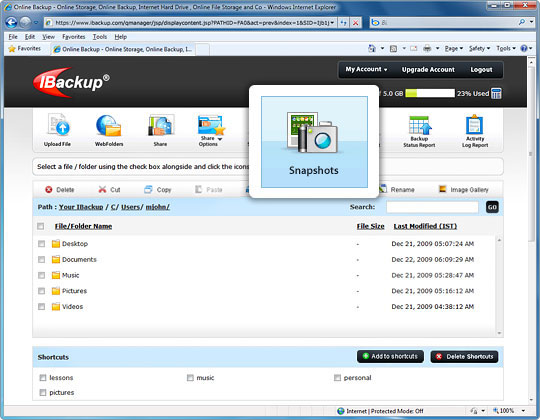Viewport: 540px width, 420px height.
Task: Check the Documents folder checkbox
Action: point(41,259)
